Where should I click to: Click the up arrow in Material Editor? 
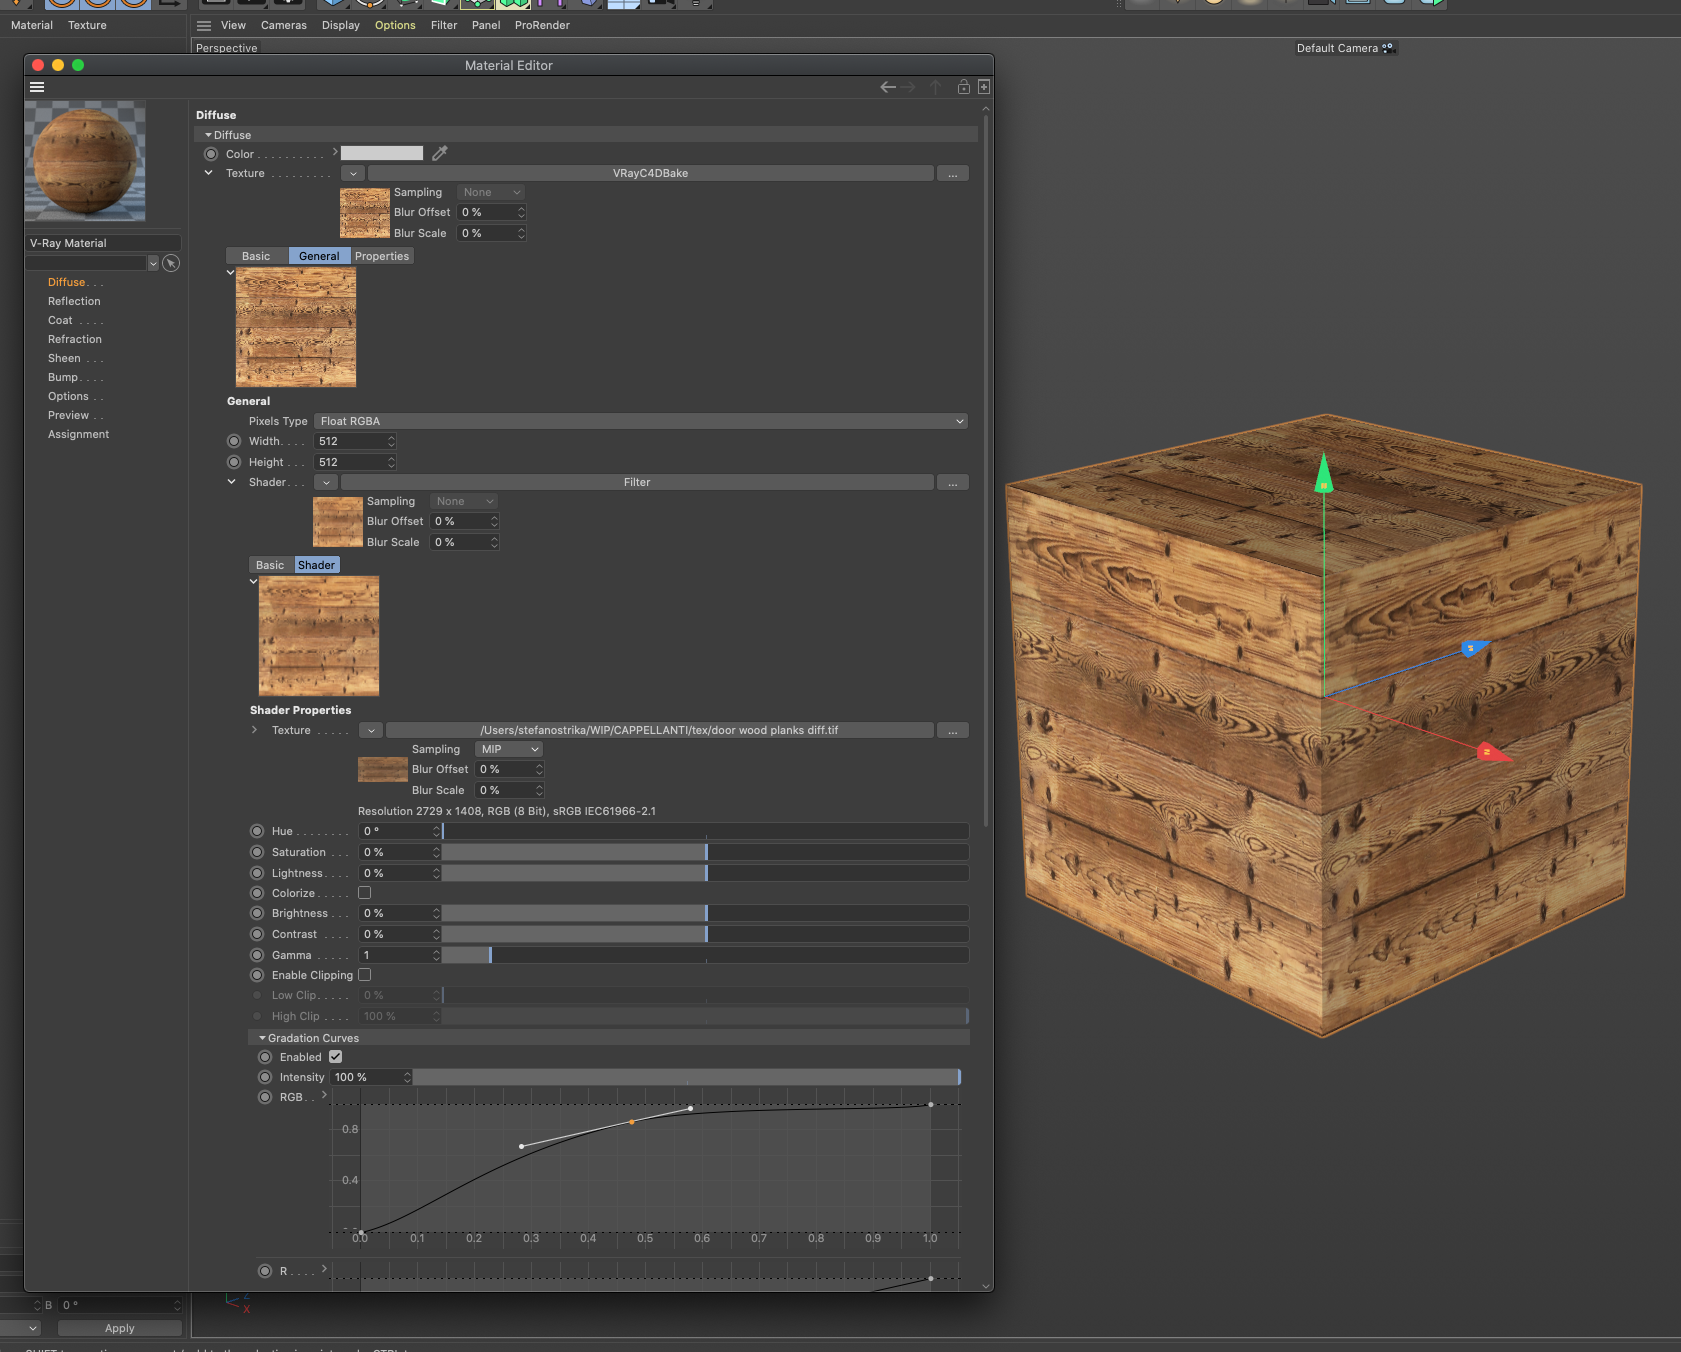[x=936, y=87]
